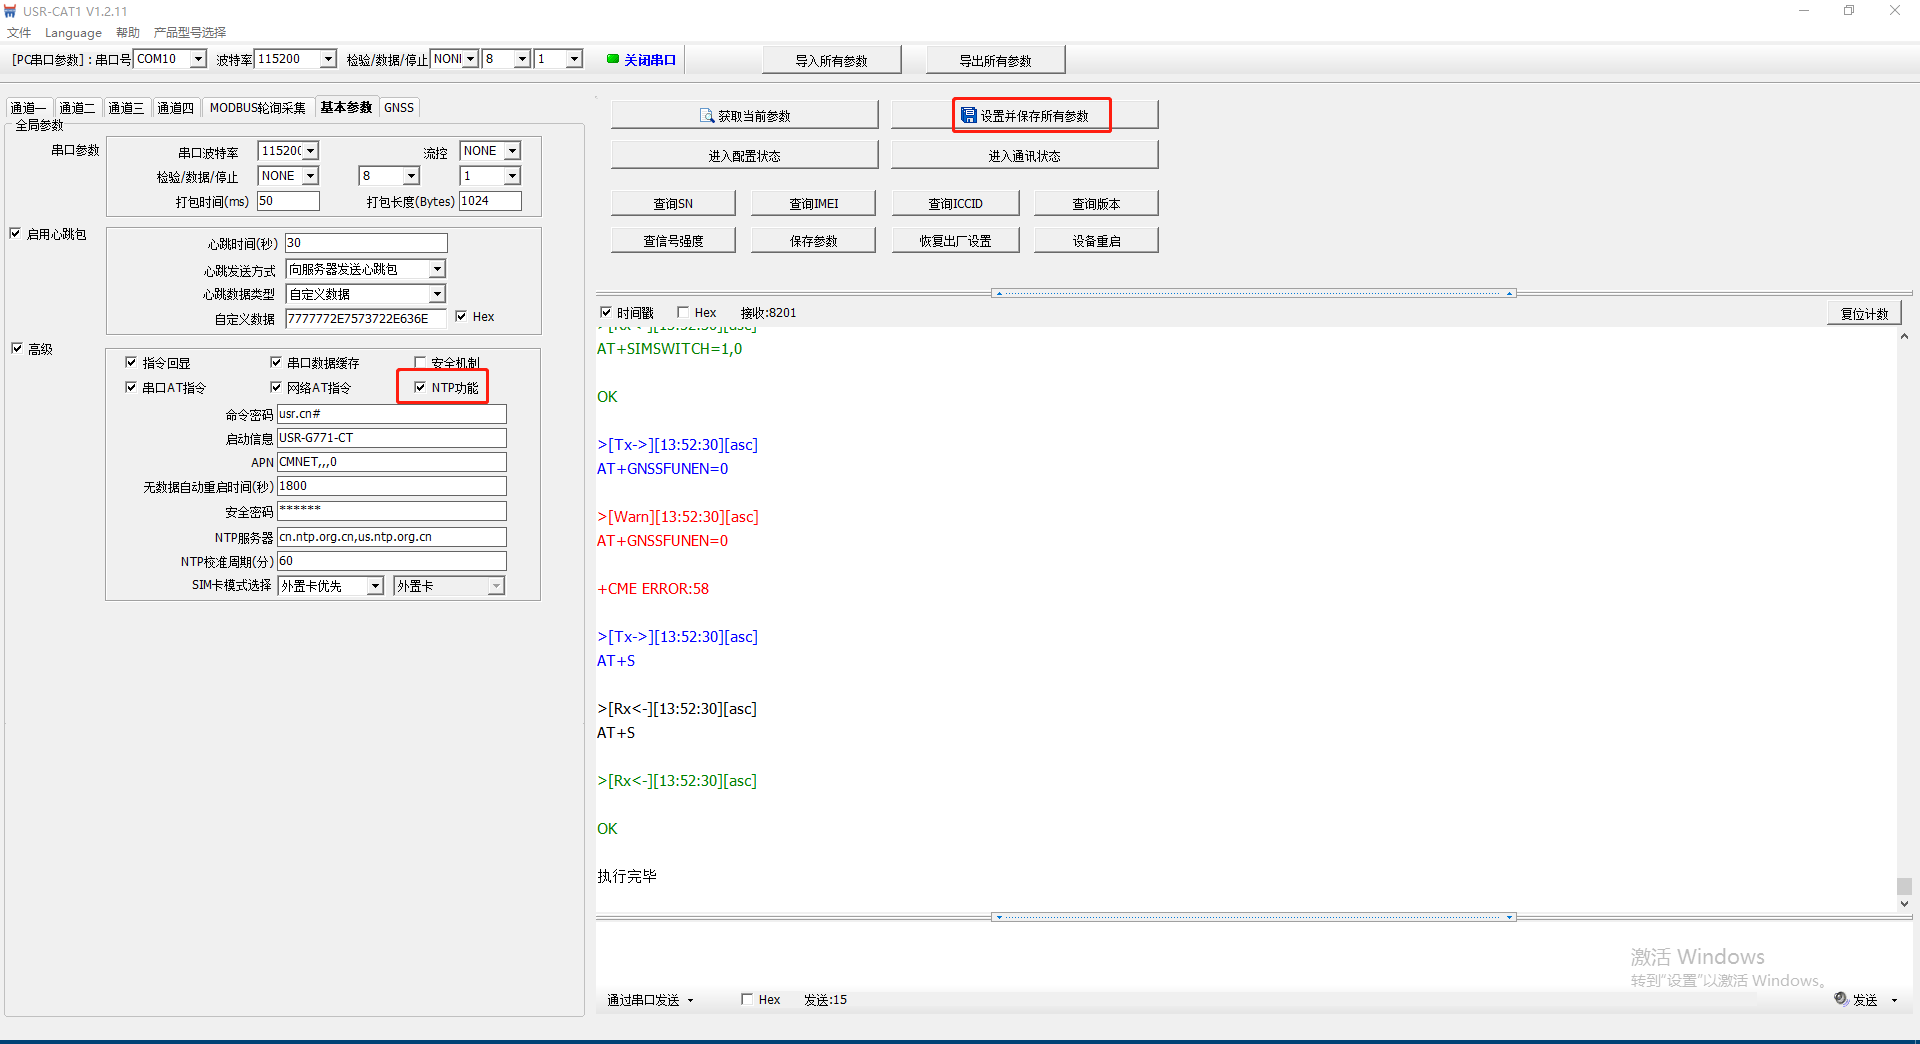Toggle the NTP功能 checkbox
1920x1044 pixels.
(x=420, y=387)
